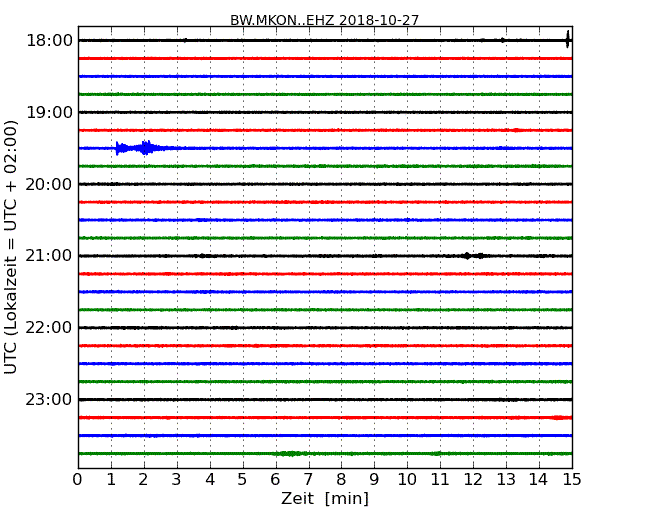This screenshot has width=650, height=520.
Task: Click the x-axis tick label 8
Action: [x=341, y=480]
